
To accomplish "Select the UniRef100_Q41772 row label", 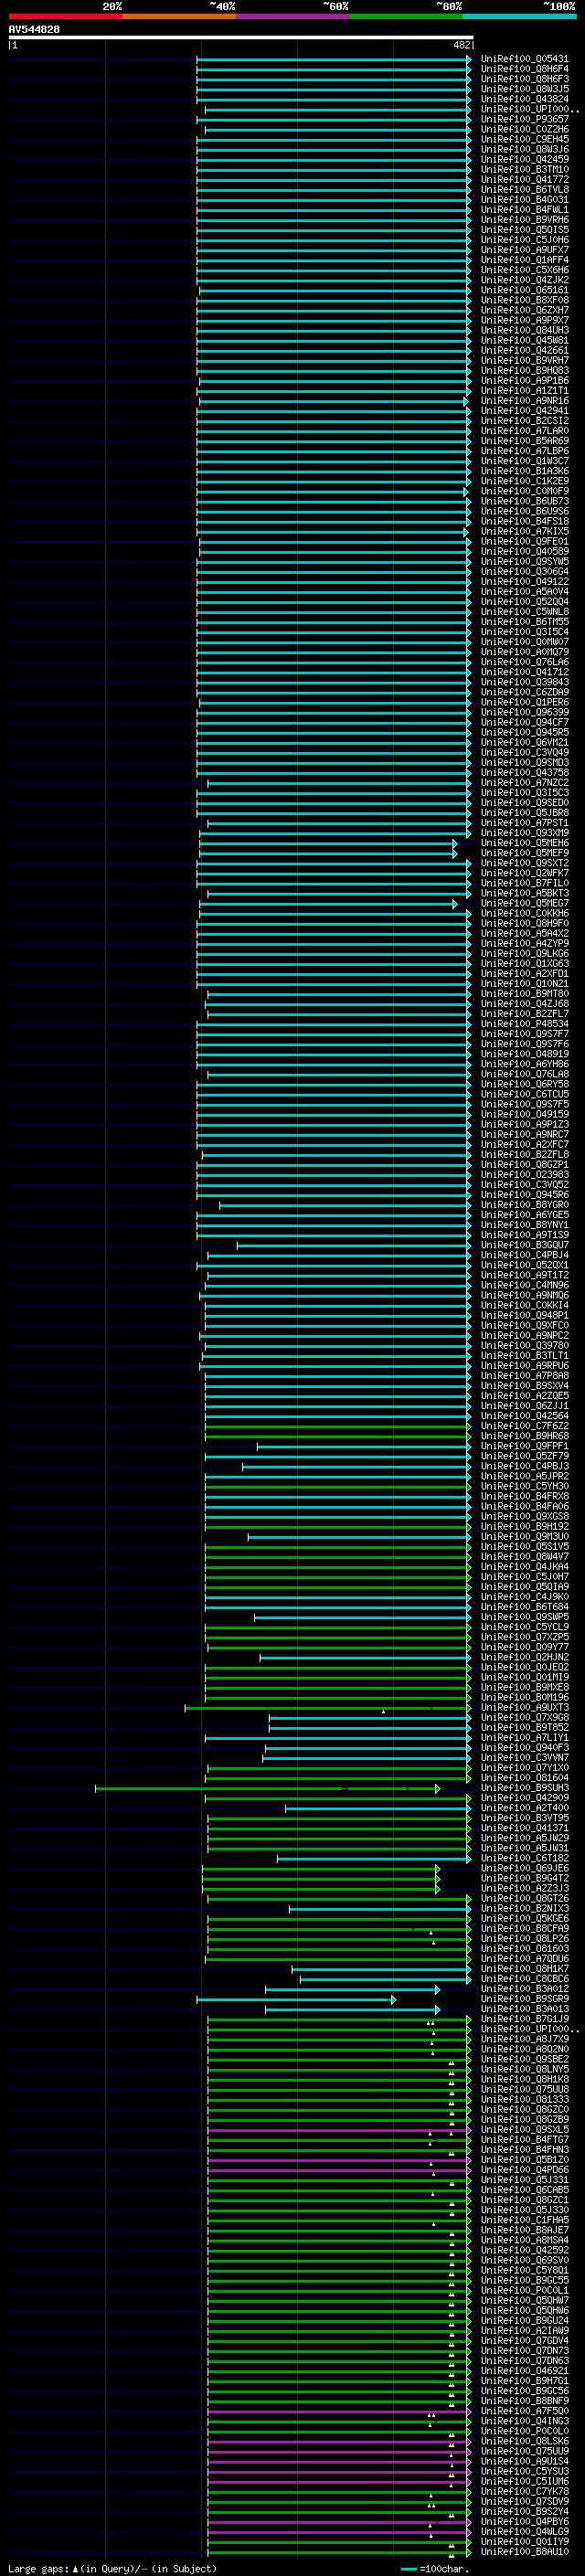I will [524, 179].
